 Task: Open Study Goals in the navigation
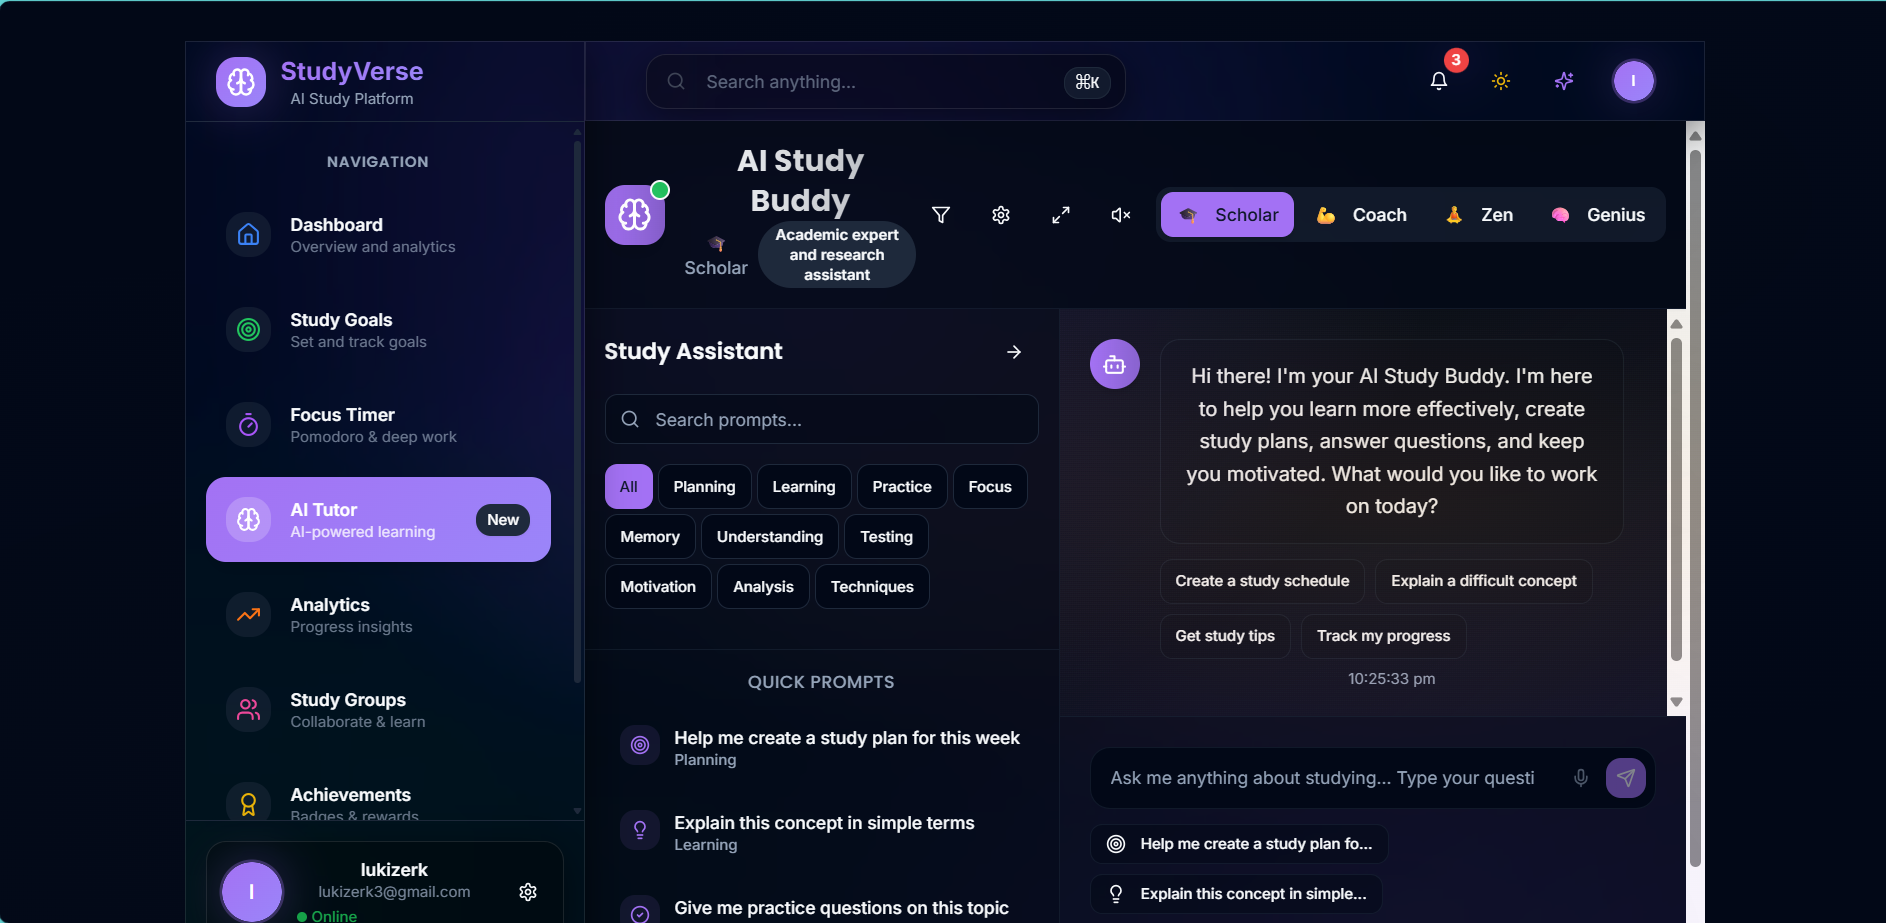[x=378, y=330]
